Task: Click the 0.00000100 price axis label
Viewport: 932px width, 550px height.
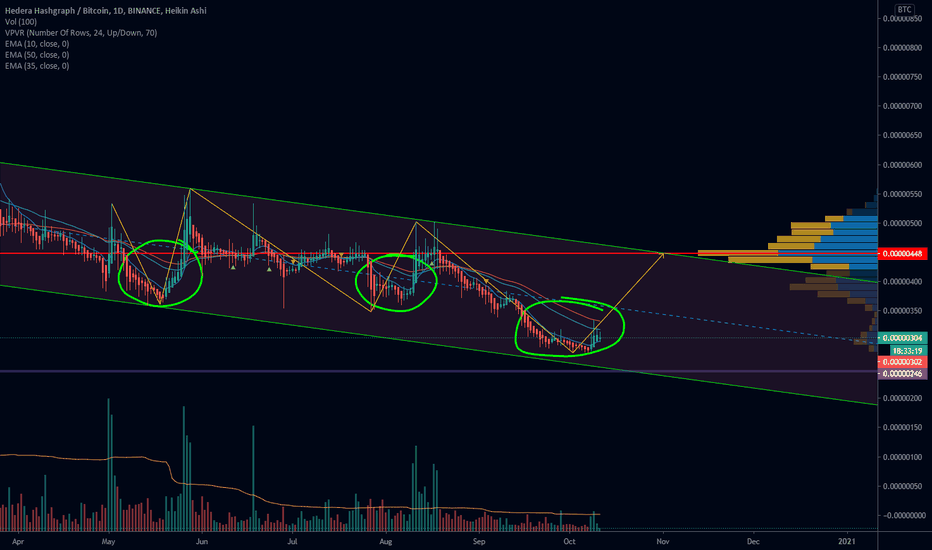Action: click(x=902, y=457)
